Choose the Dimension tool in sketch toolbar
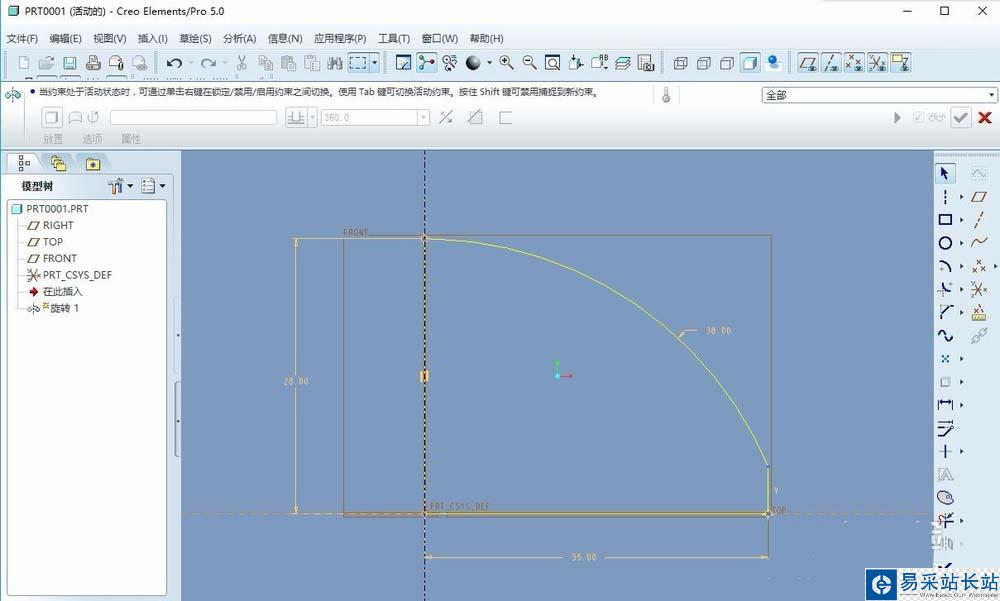The width and height of the screenshot is (1000, 601). (945, 404)
